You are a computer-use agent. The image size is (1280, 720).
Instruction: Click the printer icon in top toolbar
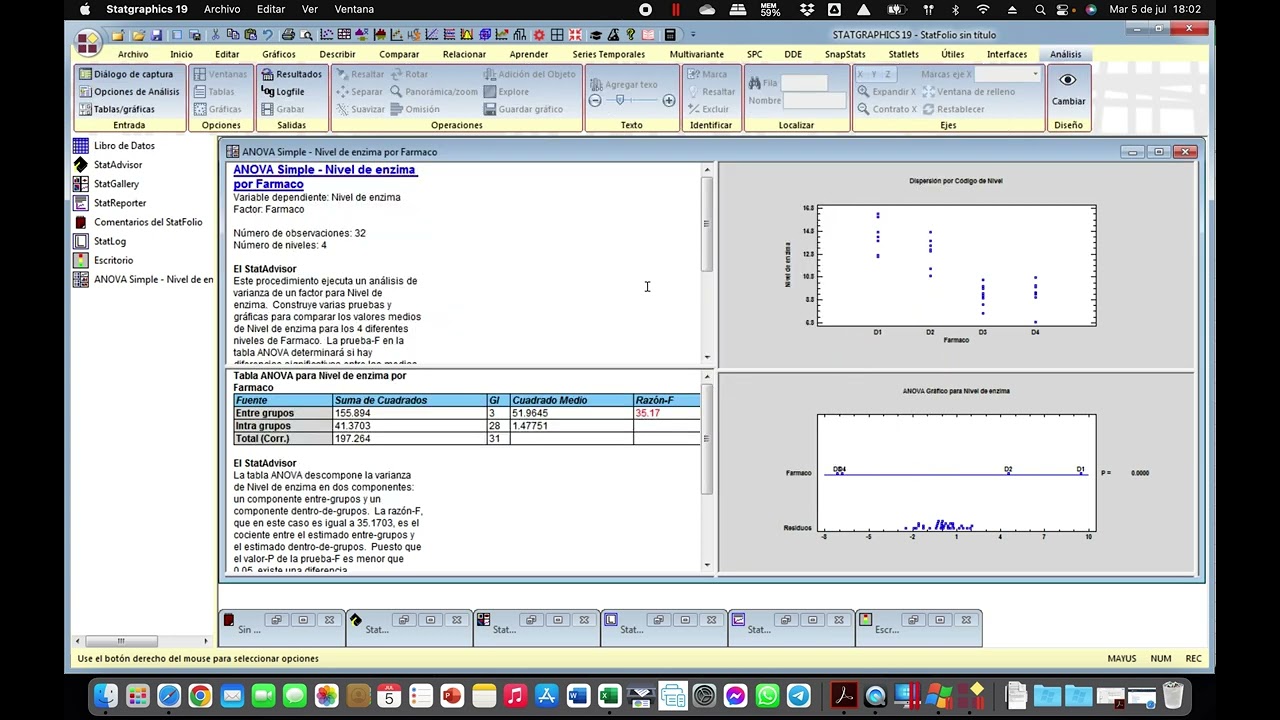[288, 35]
